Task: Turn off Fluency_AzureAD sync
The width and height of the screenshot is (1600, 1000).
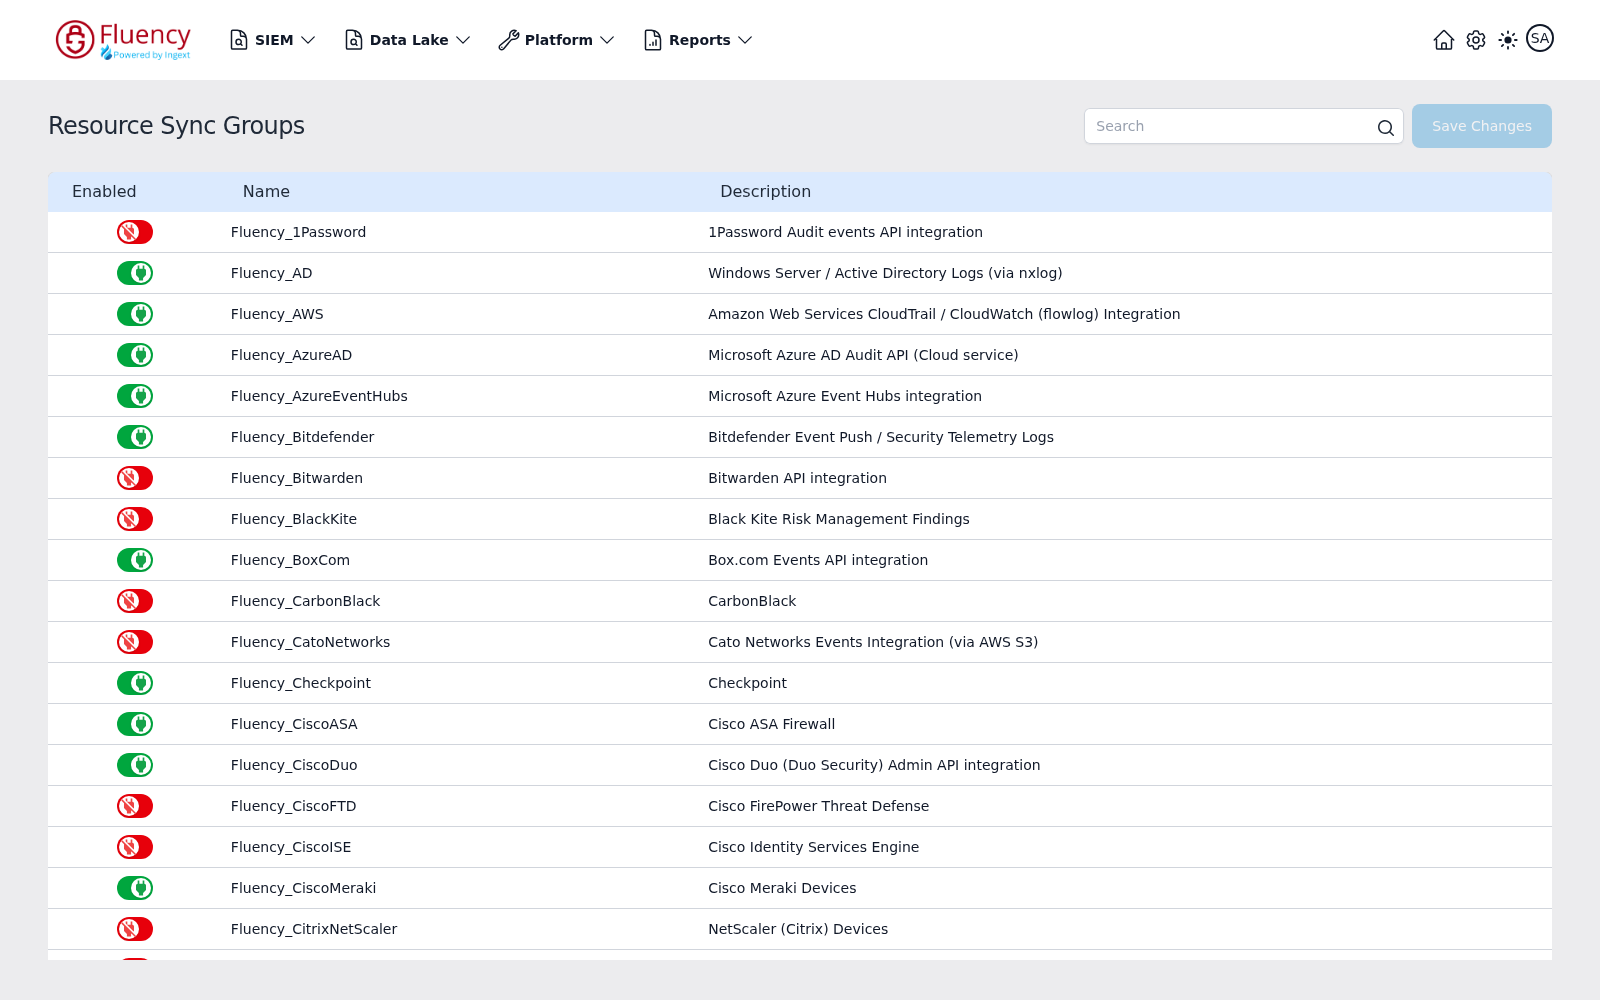Action: [135, 355]
